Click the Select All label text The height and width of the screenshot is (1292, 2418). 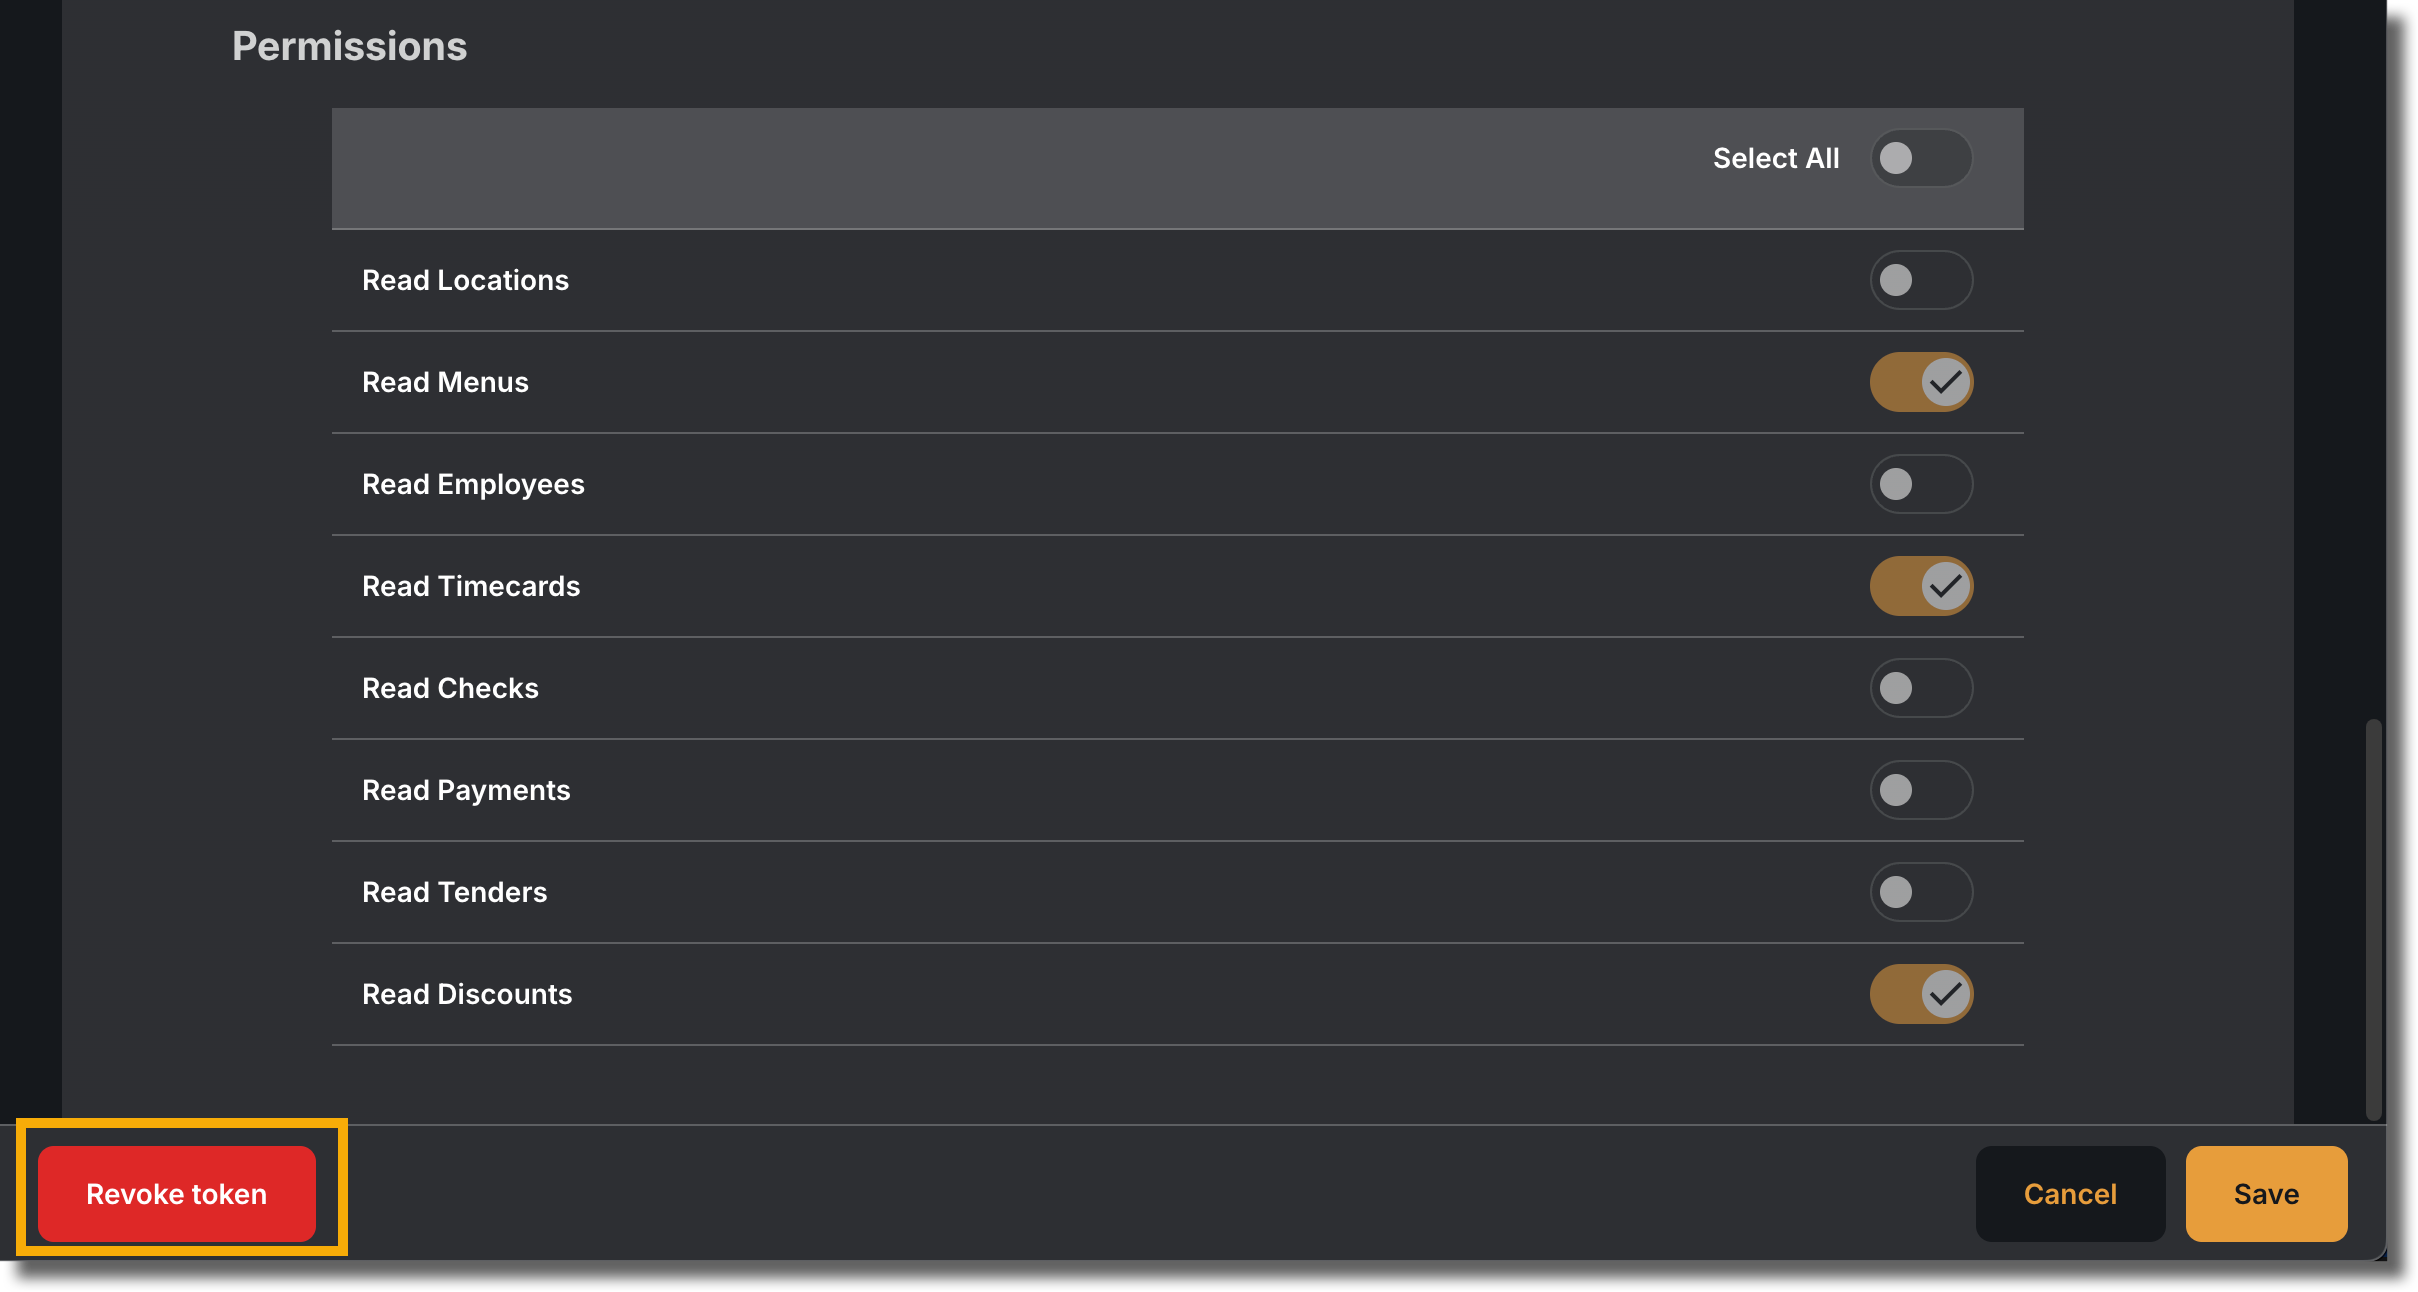tap(1776, 158)
